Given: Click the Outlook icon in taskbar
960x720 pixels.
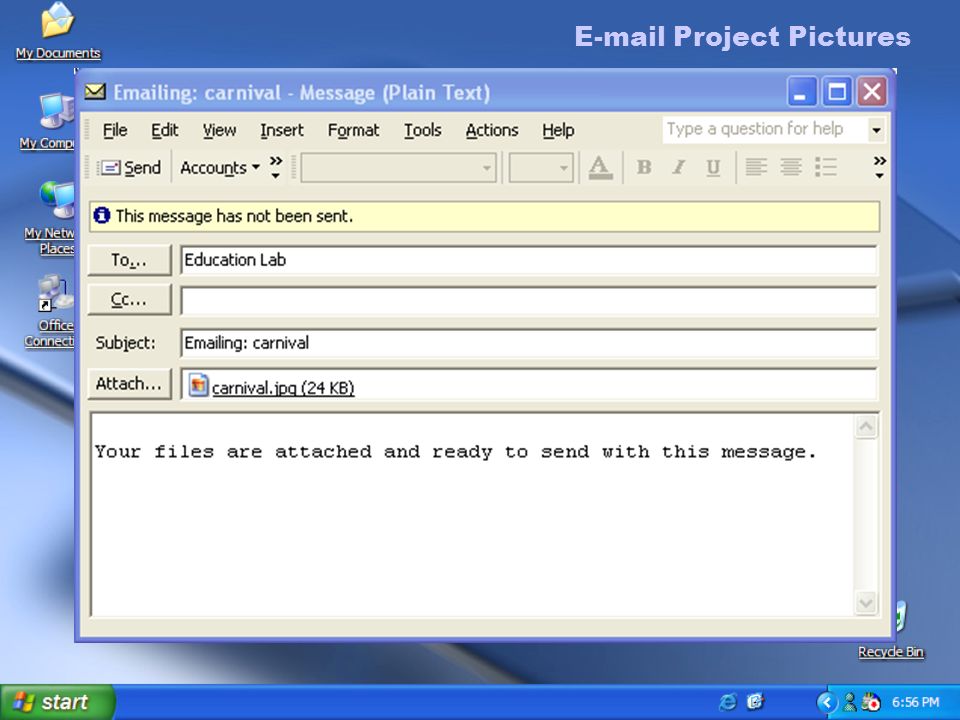Looking at the screenshot, I should coord(756,702).
